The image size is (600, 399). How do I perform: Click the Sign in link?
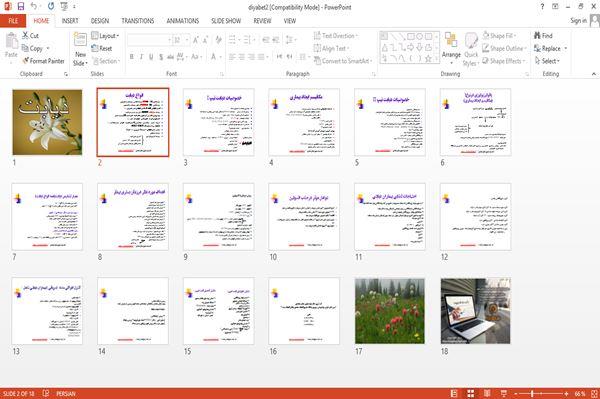[578, 21]
